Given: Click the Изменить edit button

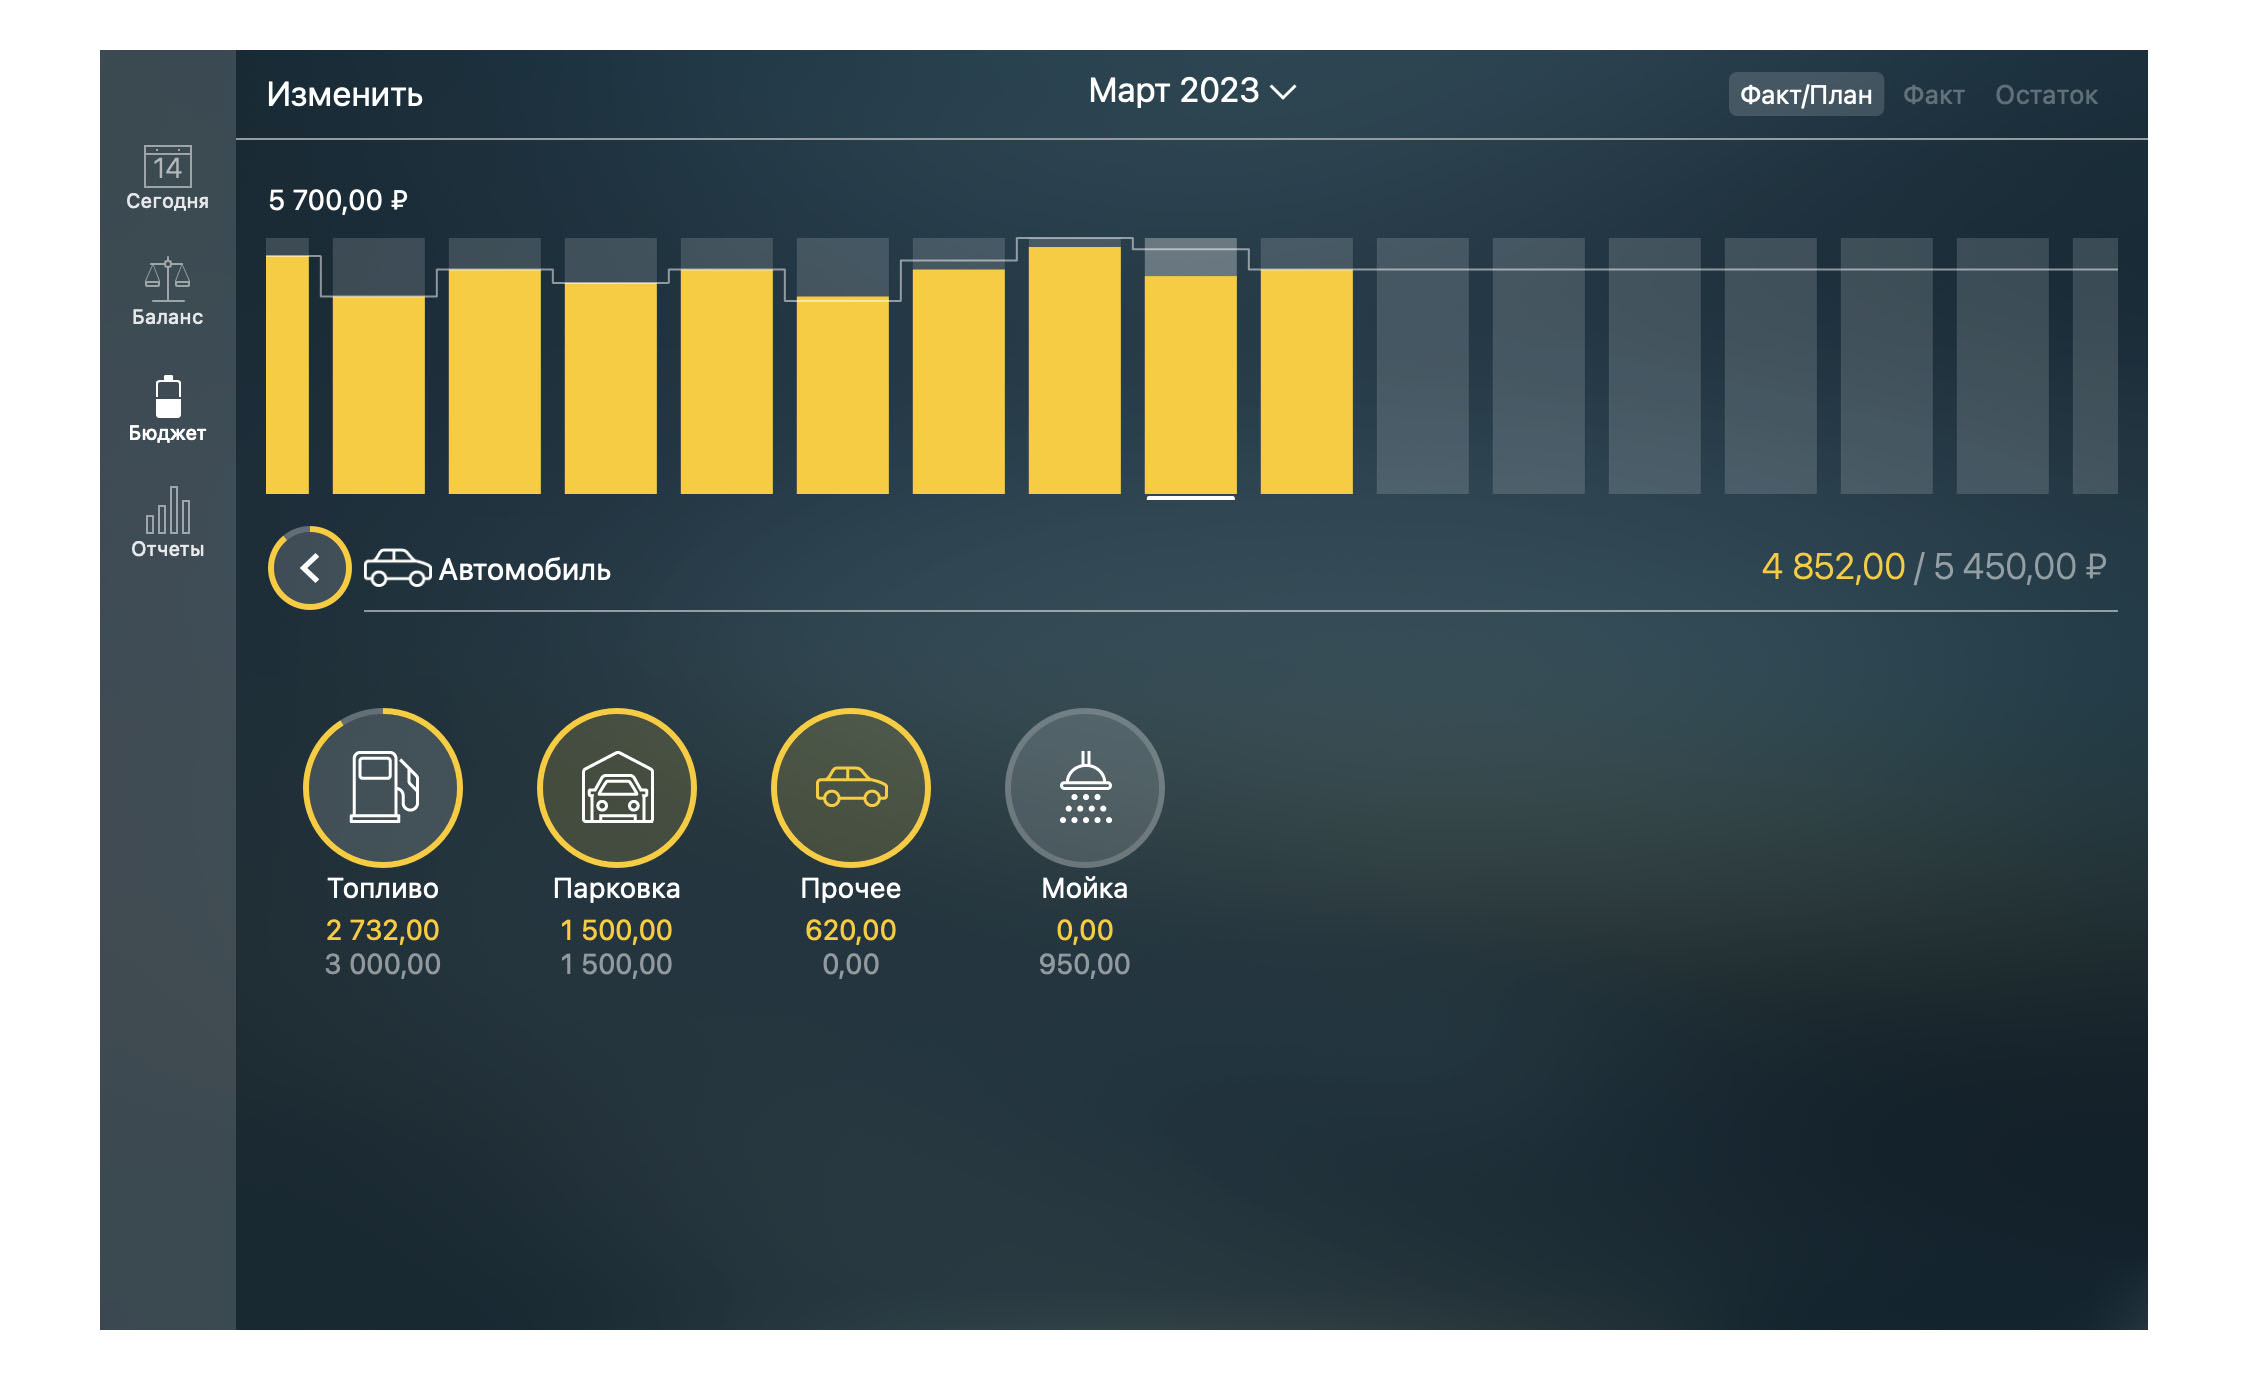Looking at the screenshot, I should point(345,94).
